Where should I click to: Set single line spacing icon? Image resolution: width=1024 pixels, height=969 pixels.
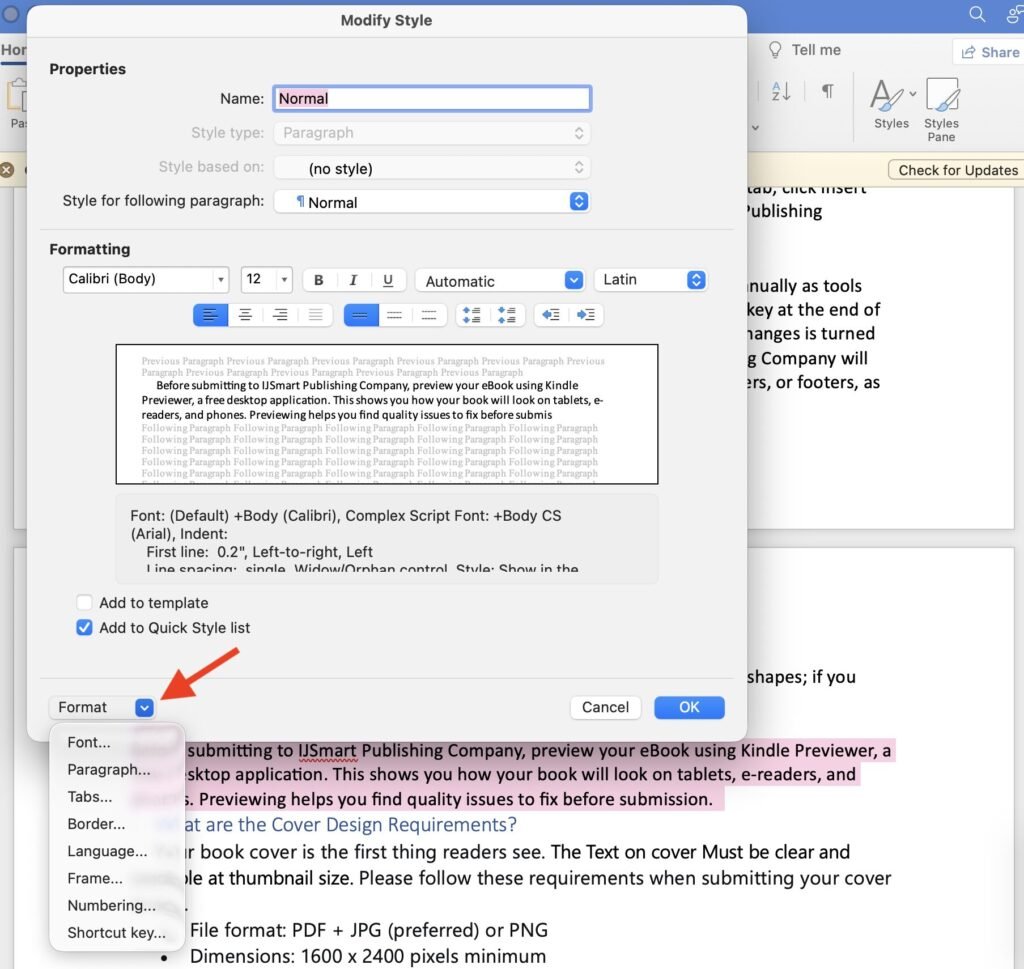(x=360, y=315)
